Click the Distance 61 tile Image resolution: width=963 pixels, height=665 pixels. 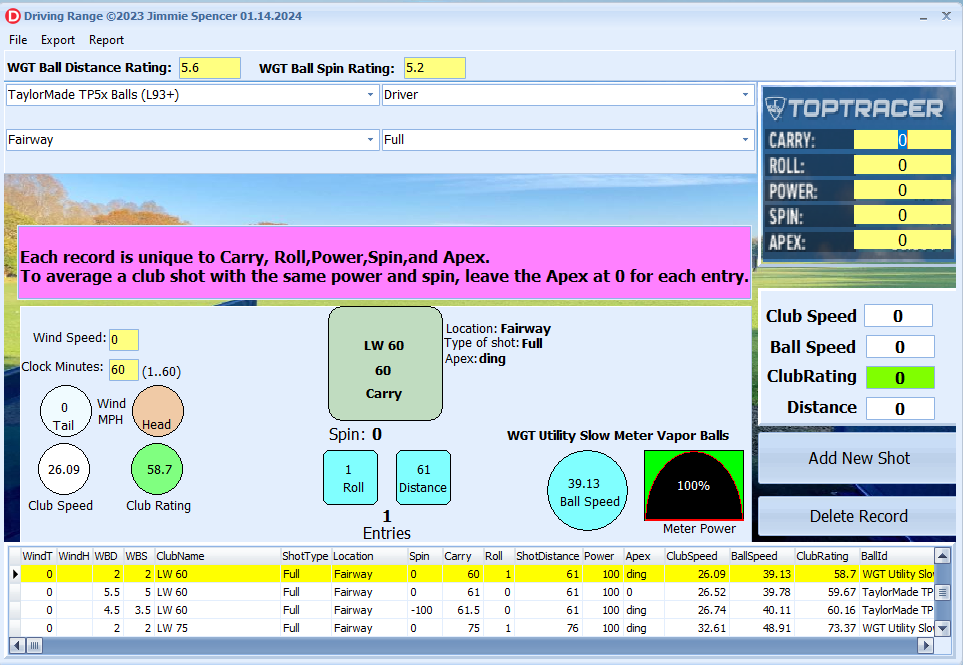423,477
